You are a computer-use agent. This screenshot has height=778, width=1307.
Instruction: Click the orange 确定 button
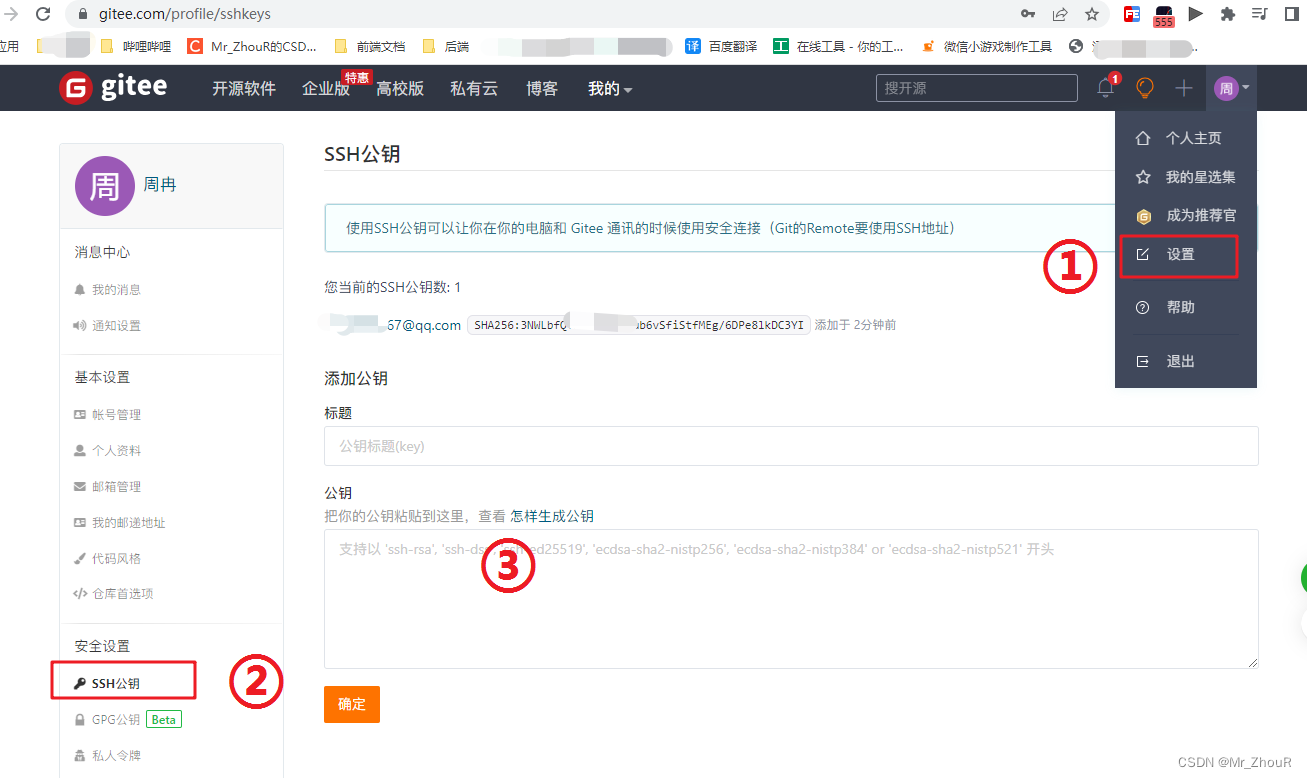pos(352,704)
